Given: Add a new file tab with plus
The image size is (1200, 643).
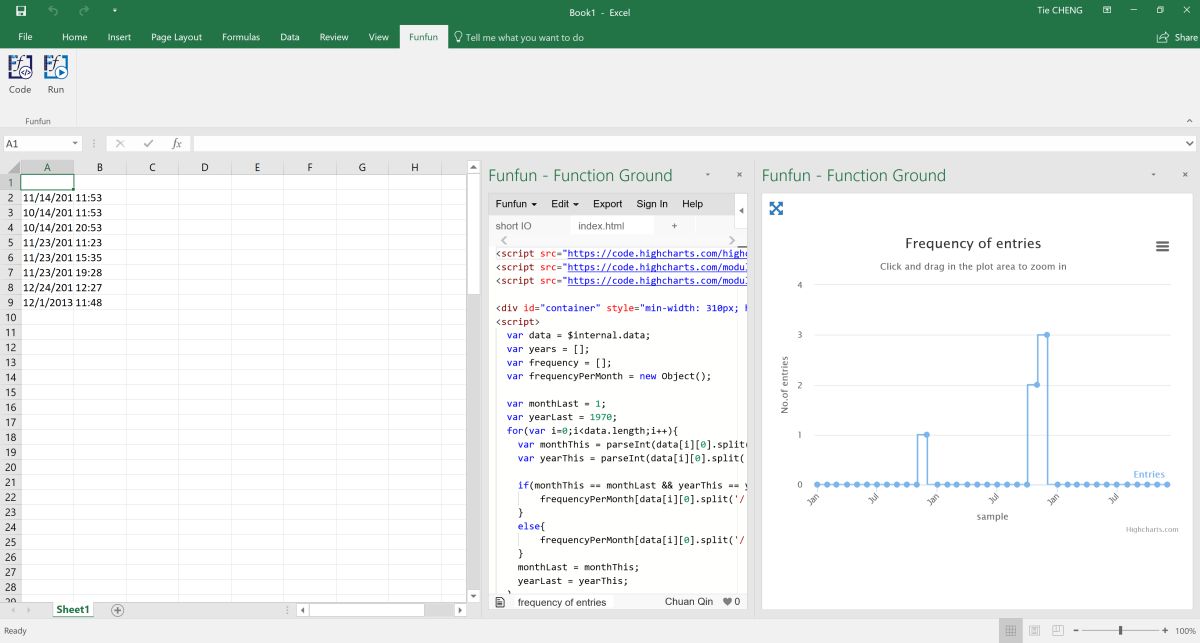Looking at the screenshot, I should [x=674, y=226].
